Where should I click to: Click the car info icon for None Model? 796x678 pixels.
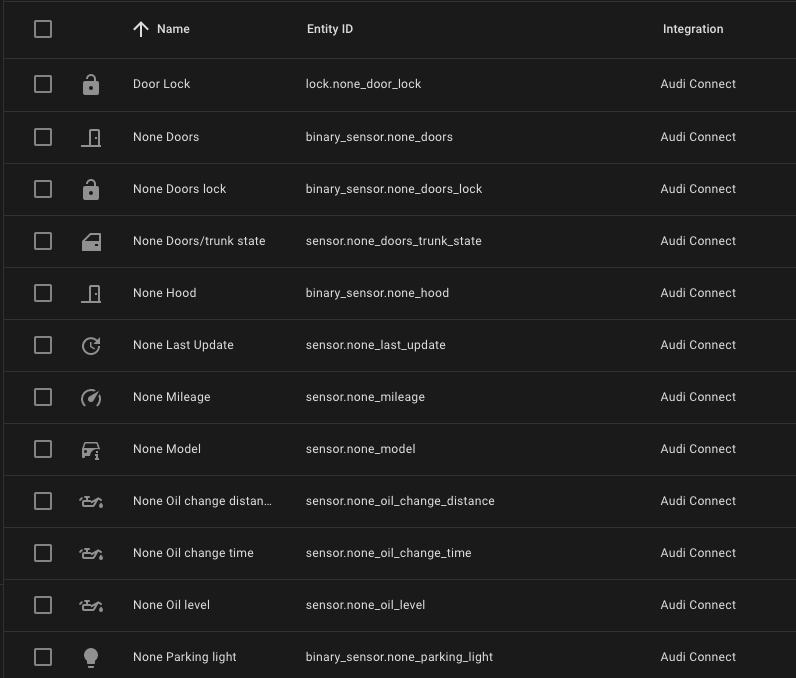(x=91, y=450)
